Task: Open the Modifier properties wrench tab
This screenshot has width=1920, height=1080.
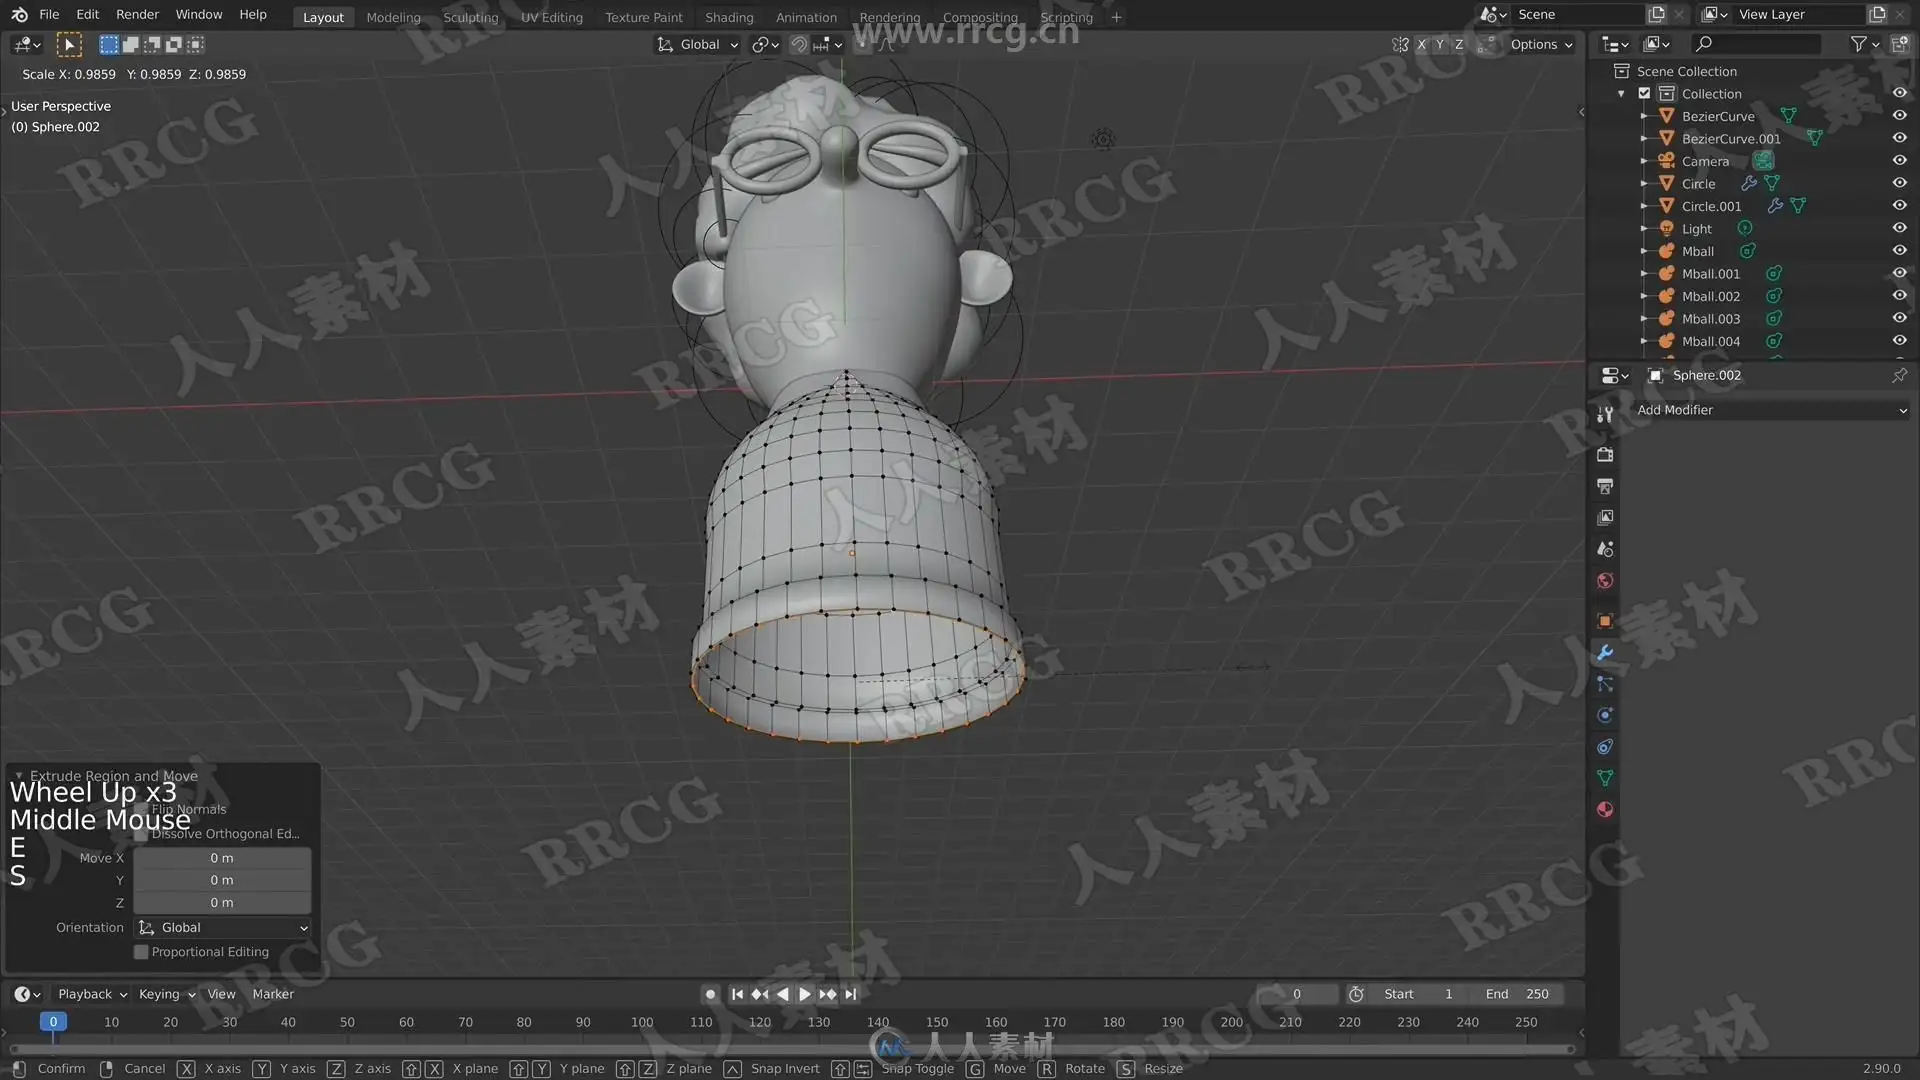Action: pos(1605,653)
